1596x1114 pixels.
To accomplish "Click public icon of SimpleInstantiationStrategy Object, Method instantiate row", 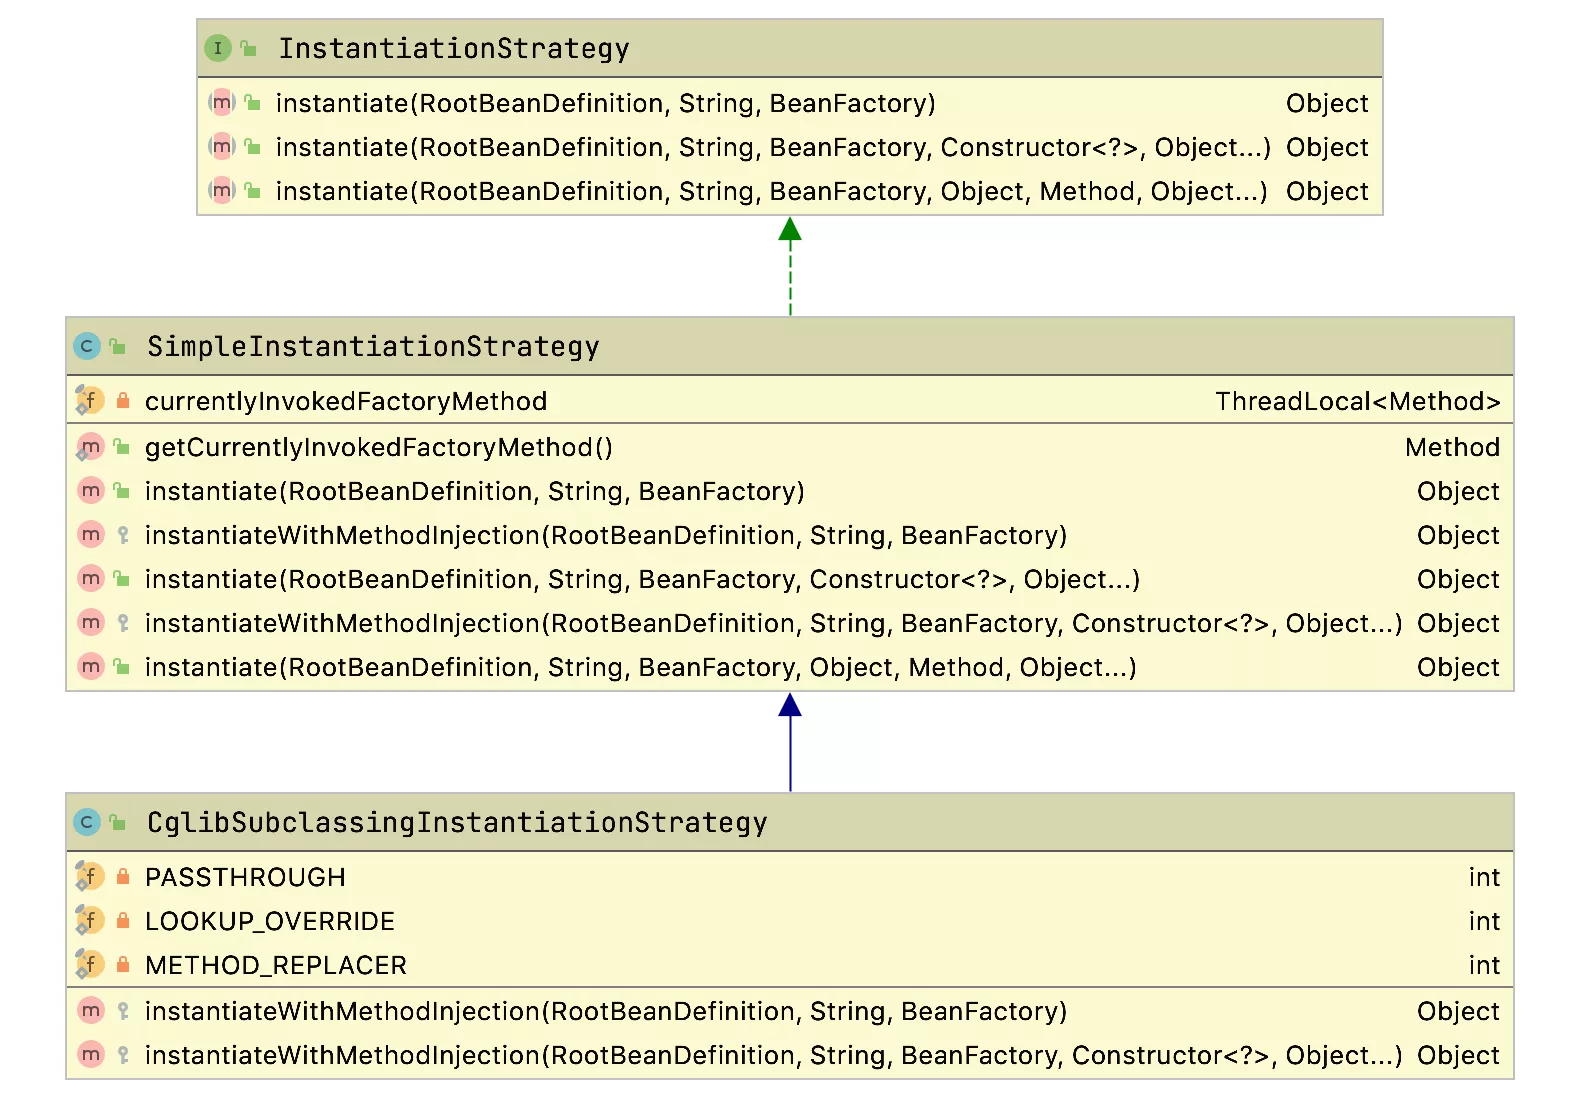I will [x=121, y=666].
